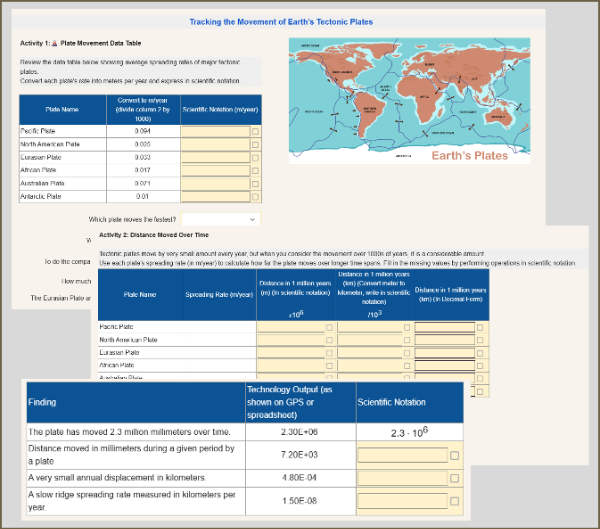Toggle the checkbox beside Pacific Plate notation field
This screenshot has height=529, width=600.
[x=255, y=131]
